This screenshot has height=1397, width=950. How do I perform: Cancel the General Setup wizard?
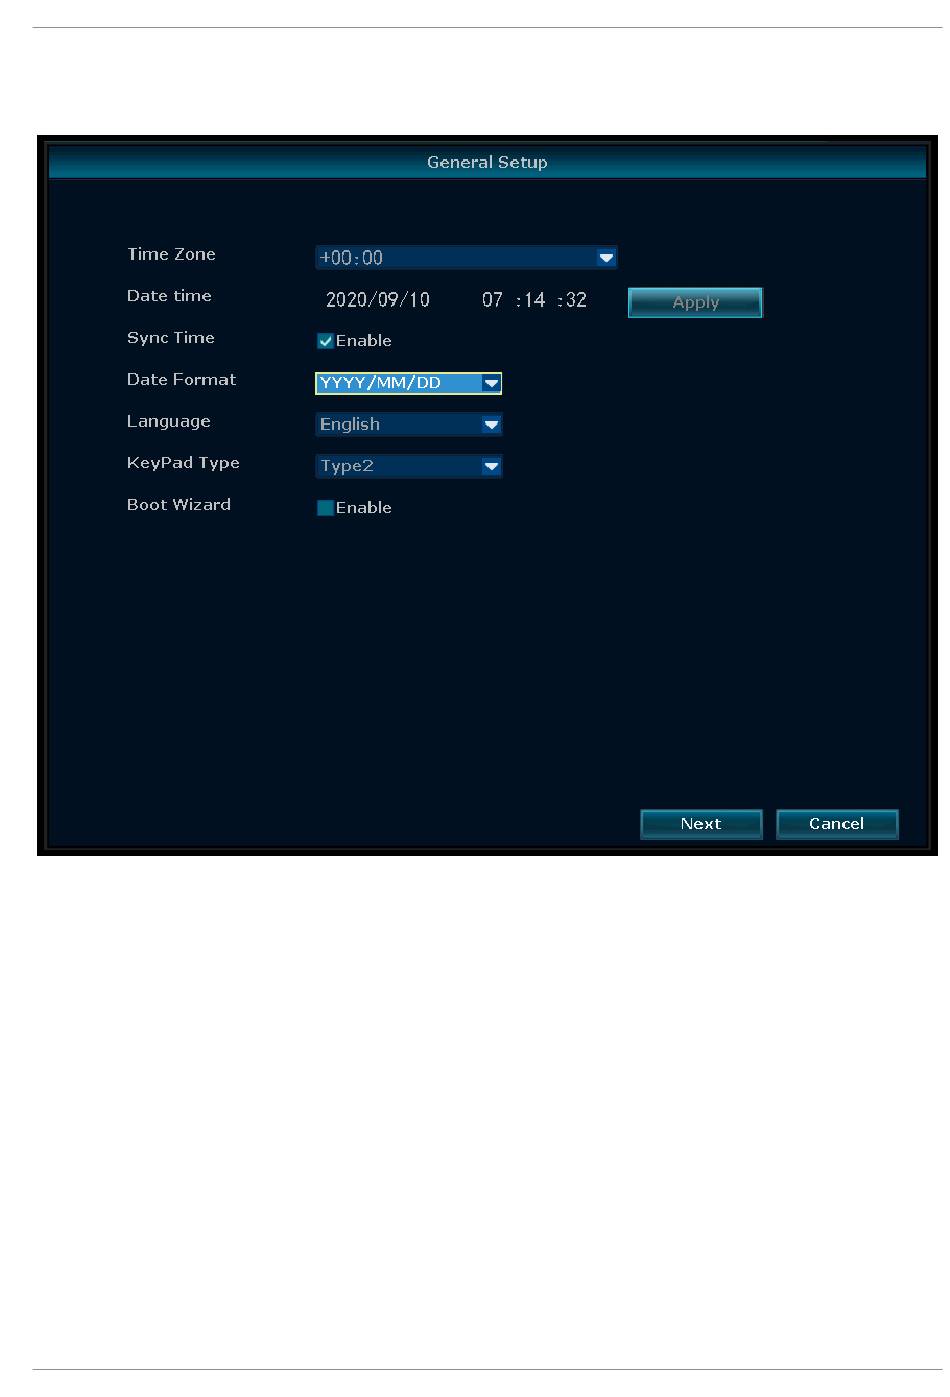pyautogui.click(x=837, y=824)
